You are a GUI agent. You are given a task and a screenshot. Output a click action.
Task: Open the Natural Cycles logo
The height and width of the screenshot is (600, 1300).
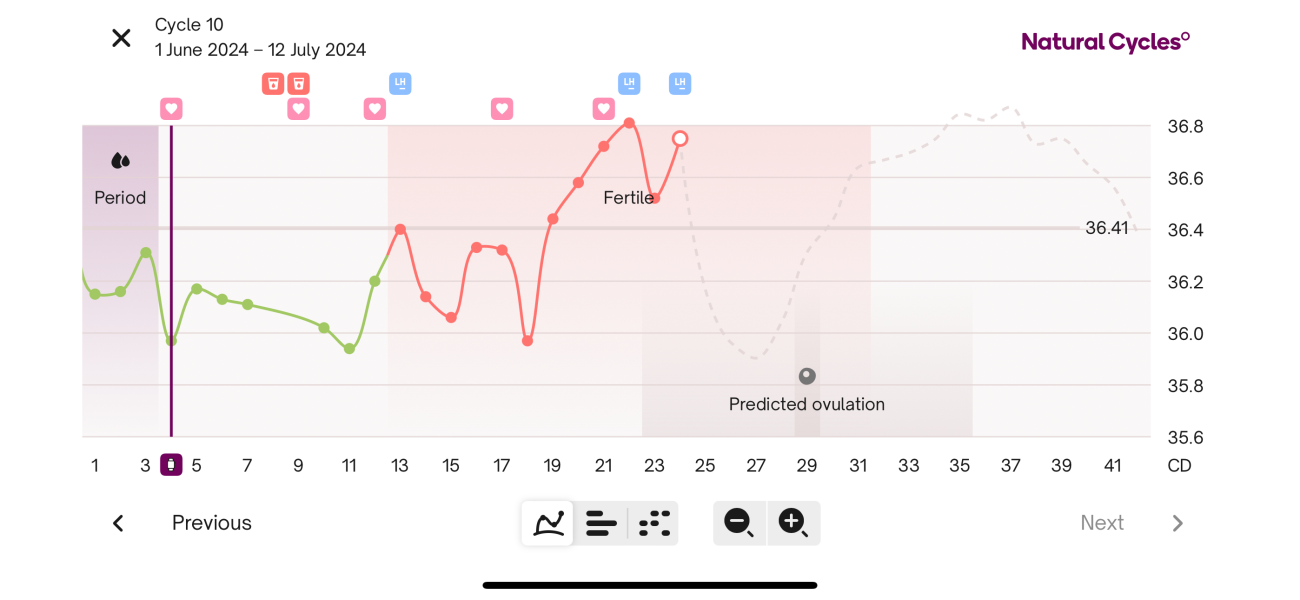[x=1103, y=42]
